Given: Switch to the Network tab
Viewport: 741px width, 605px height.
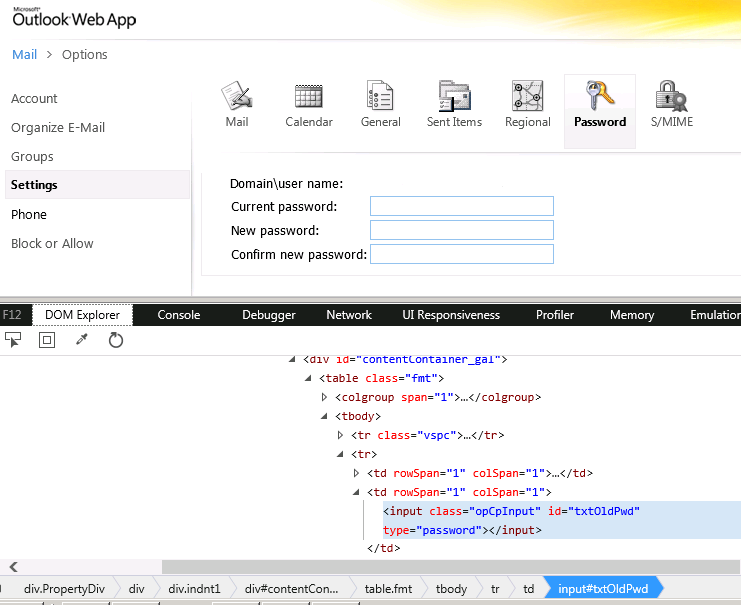Looking at the screenshot, I should click(349, 315).
